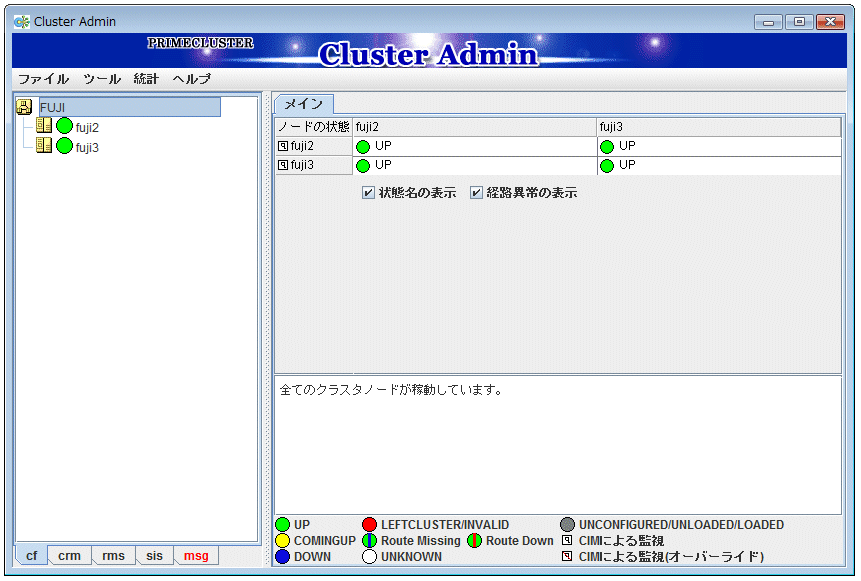Click CIM monitor icon in fuji3 row header

pos(283,165)
